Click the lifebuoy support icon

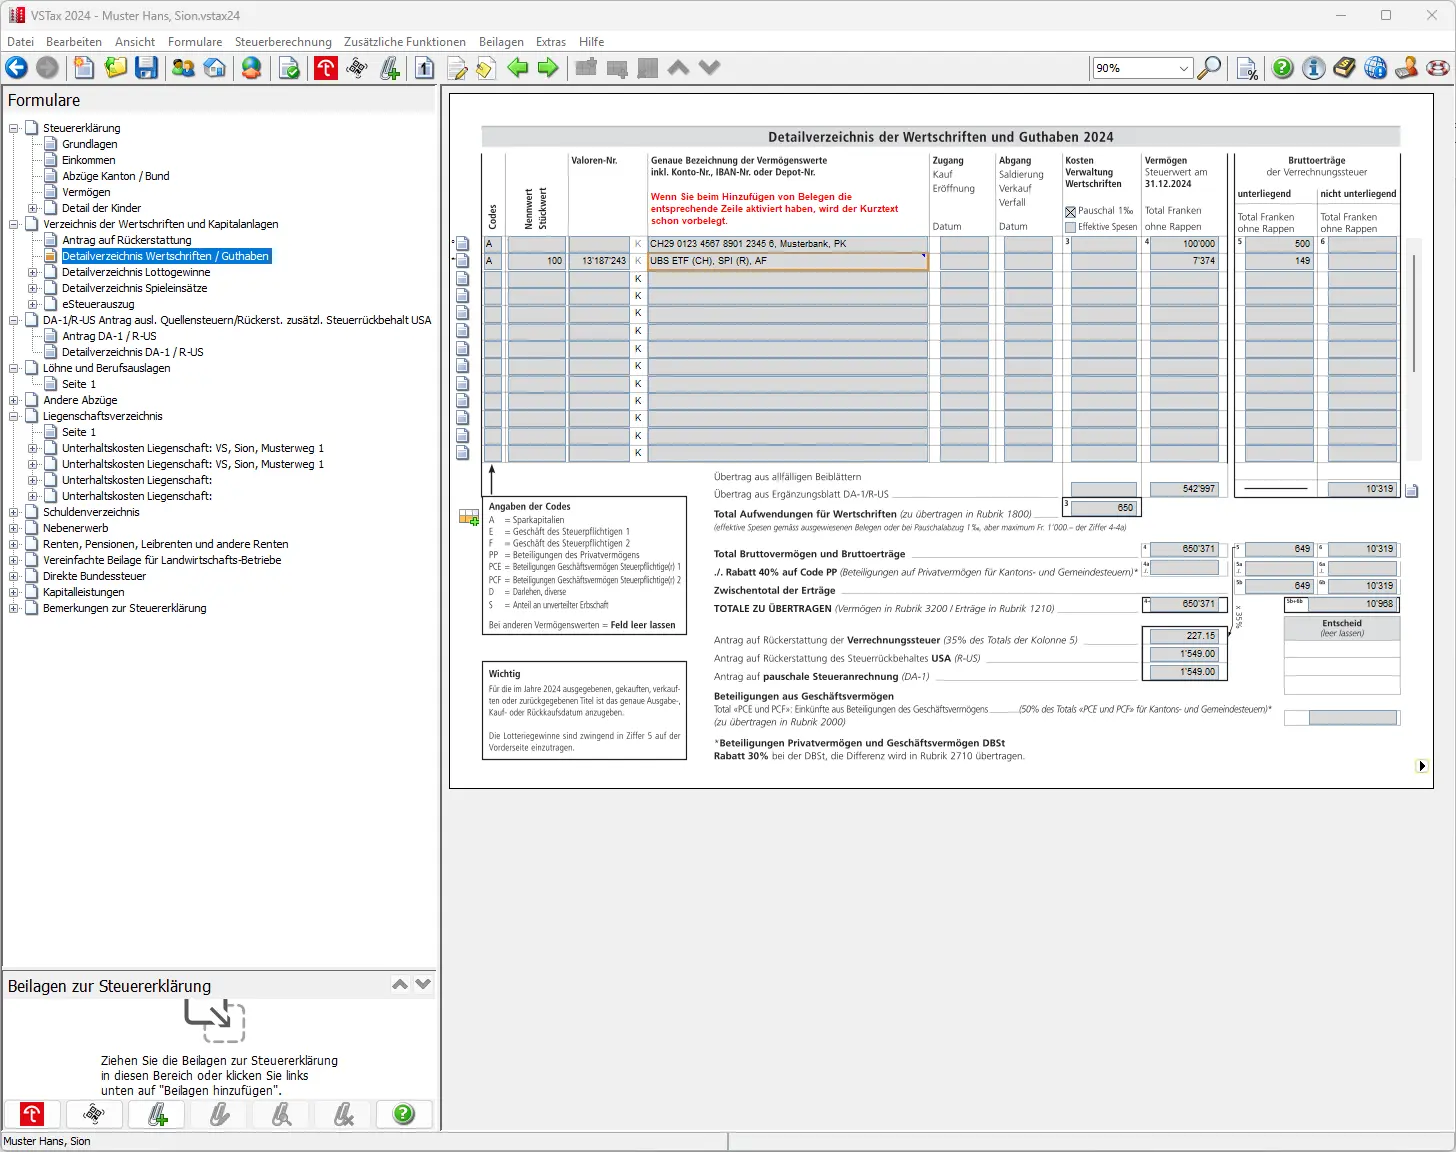pyautogui.click(x=1438, y=68)
